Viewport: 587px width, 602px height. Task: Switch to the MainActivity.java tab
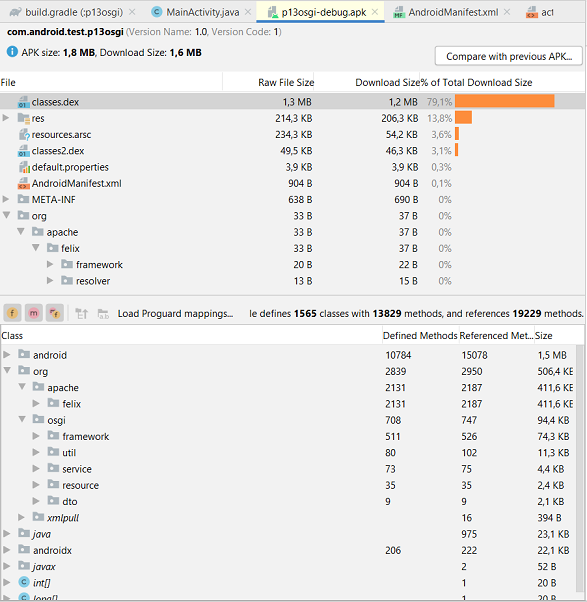pos(196,12)
